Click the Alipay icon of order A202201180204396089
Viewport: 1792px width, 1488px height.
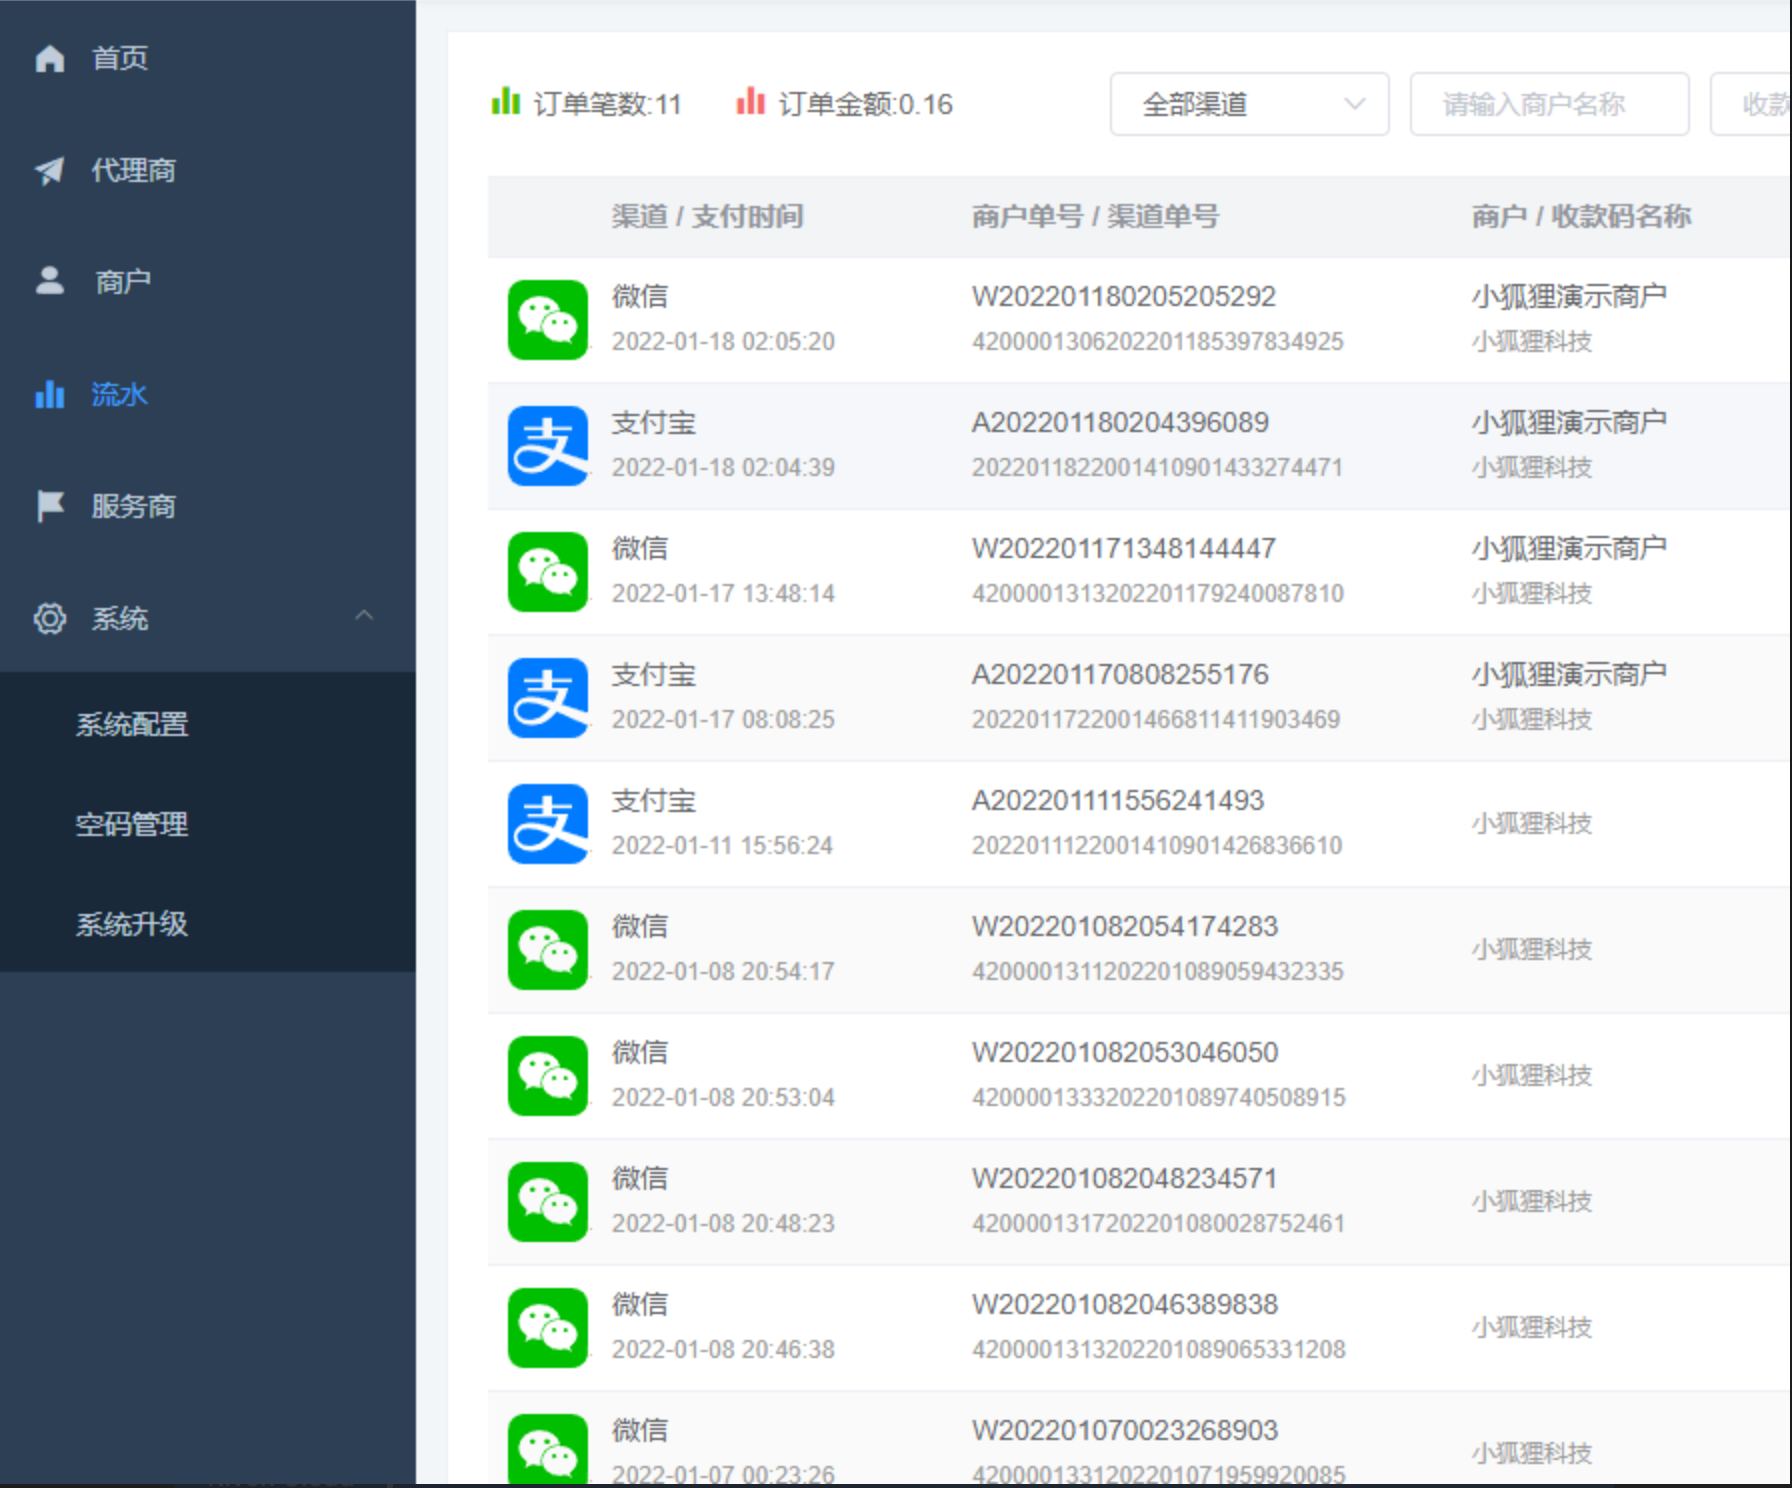[547, 445]
